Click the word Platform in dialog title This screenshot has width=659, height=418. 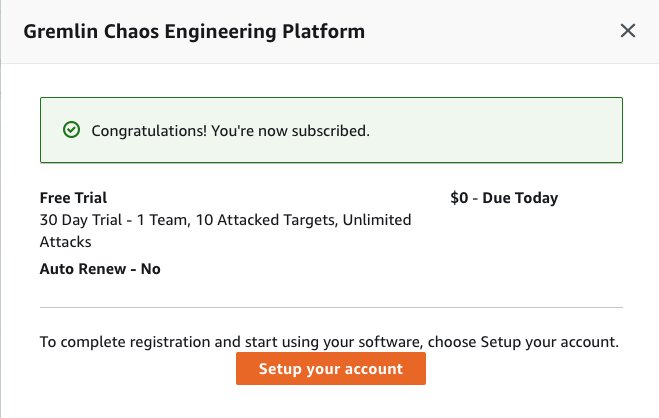pyautogui.click(x=323, y=32)
